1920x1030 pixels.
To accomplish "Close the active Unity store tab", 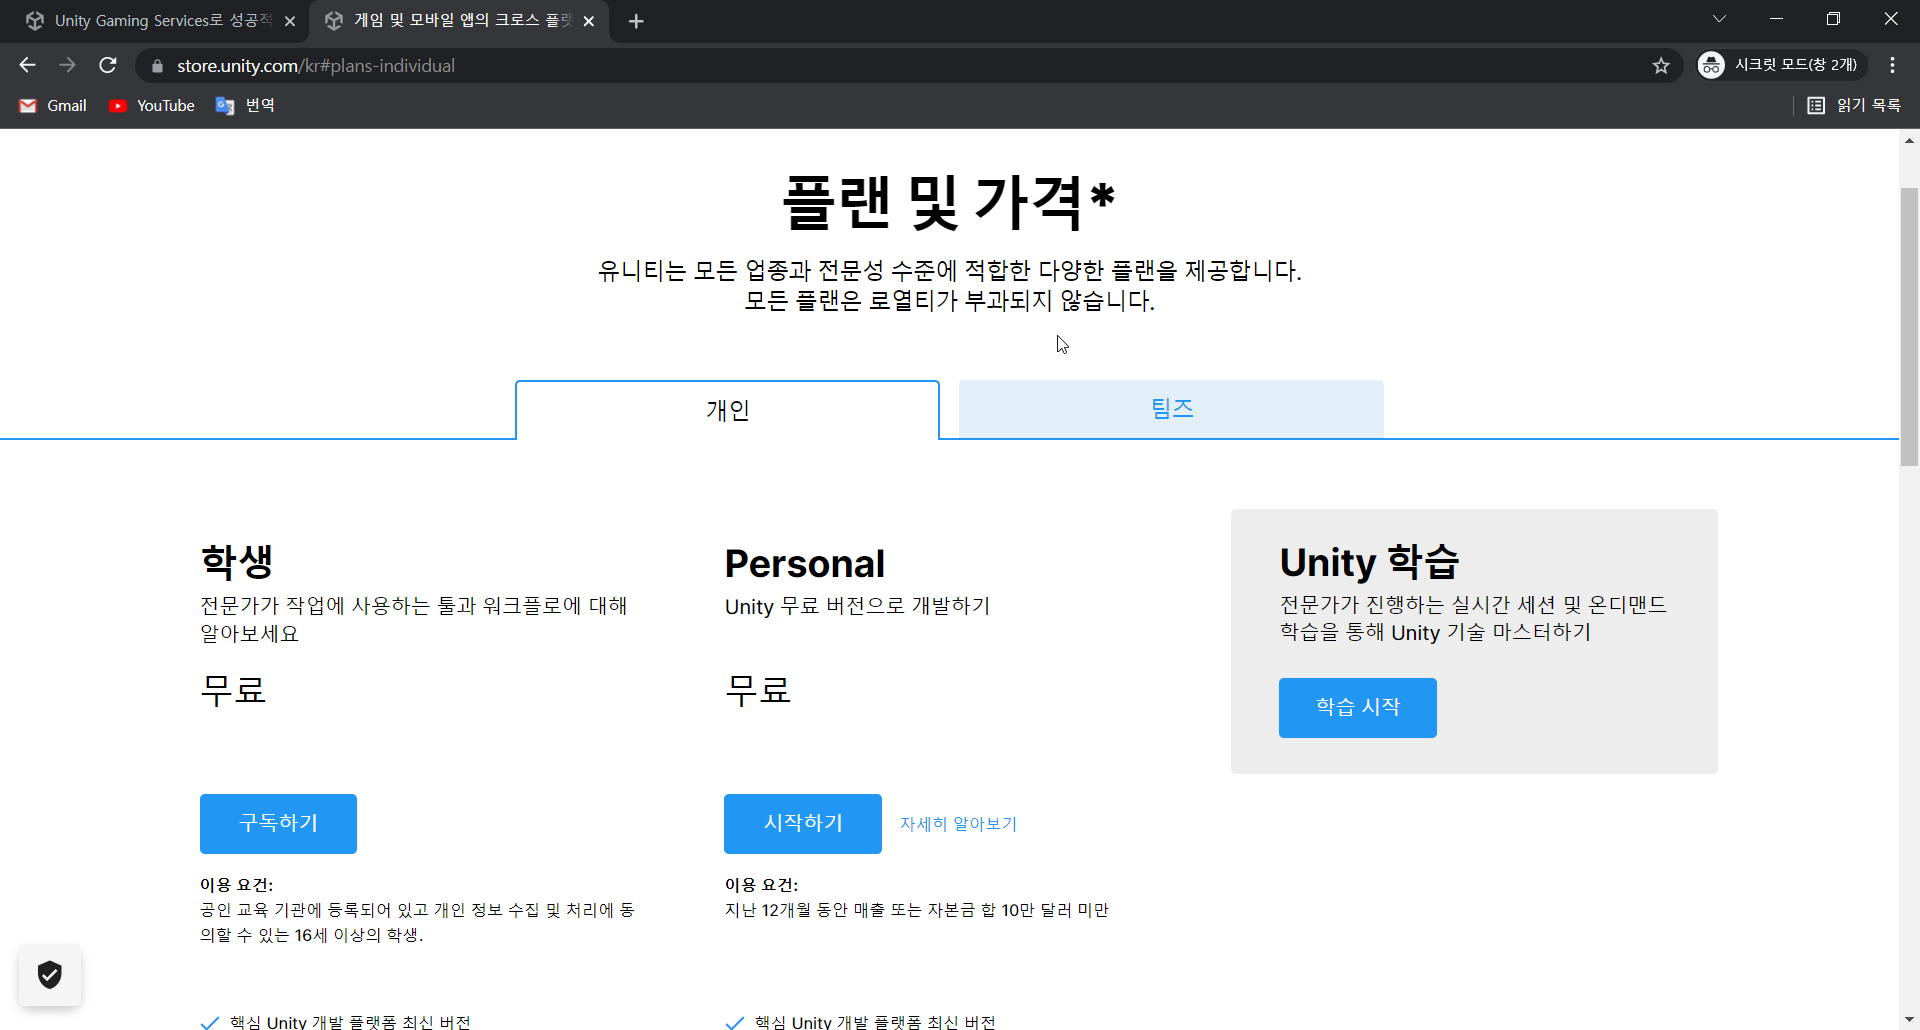I will 589,21.
